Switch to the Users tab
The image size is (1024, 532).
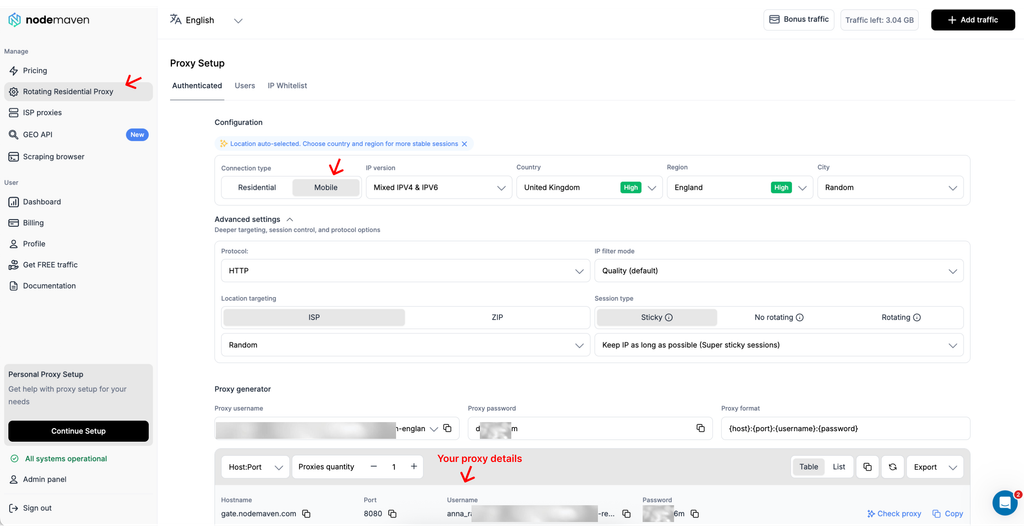[x=245, y=86]
